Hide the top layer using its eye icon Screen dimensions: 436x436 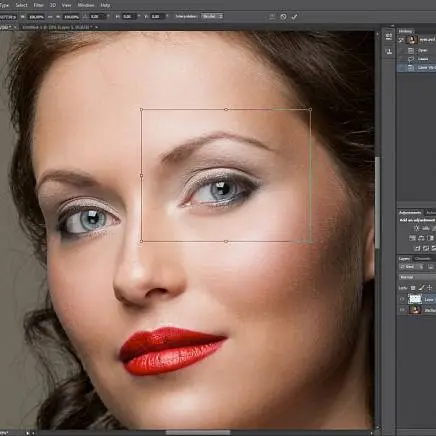point(402,299)
